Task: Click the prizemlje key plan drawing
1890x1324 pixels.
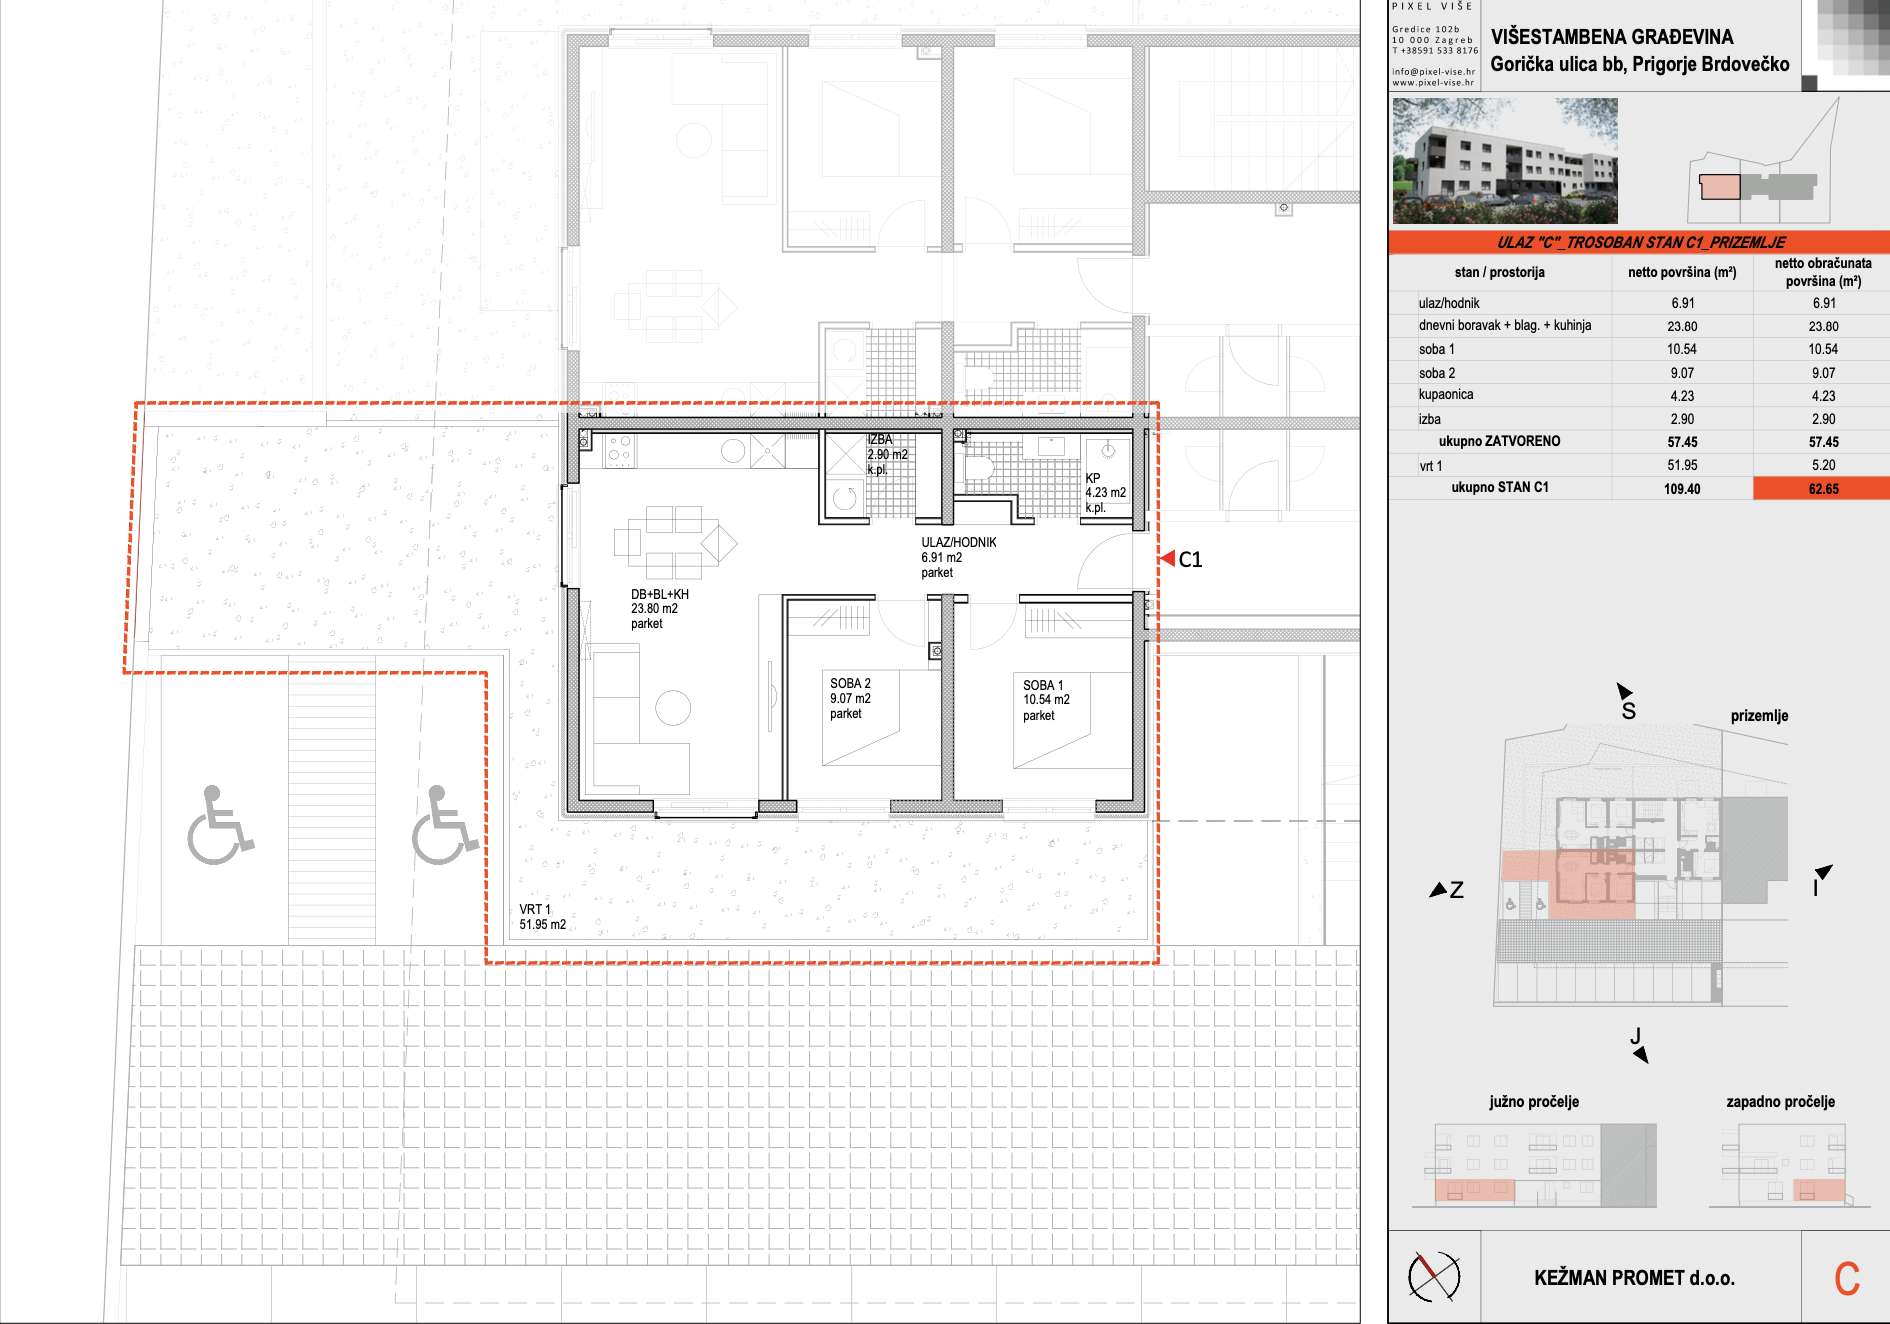Action: (x=1640, y=865)
